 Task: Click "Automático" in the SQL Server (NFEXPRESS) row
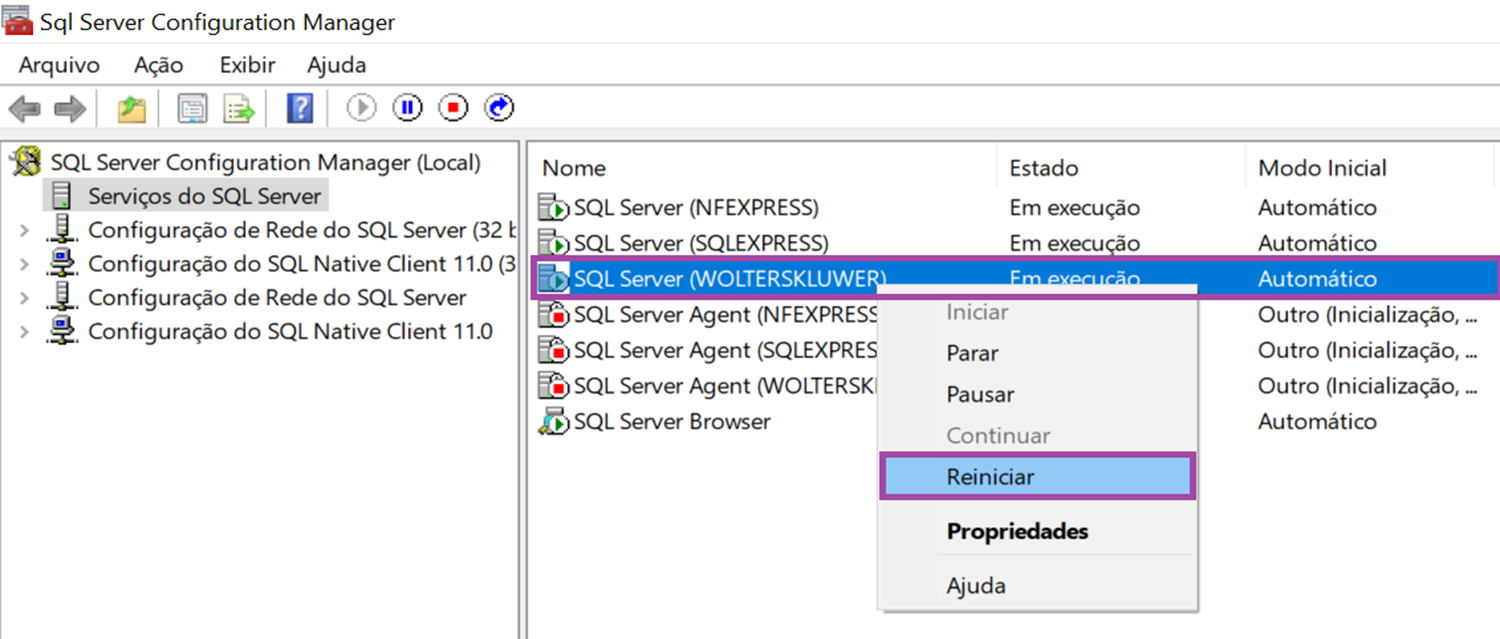pyautogui.click(x=1318, y=208)
